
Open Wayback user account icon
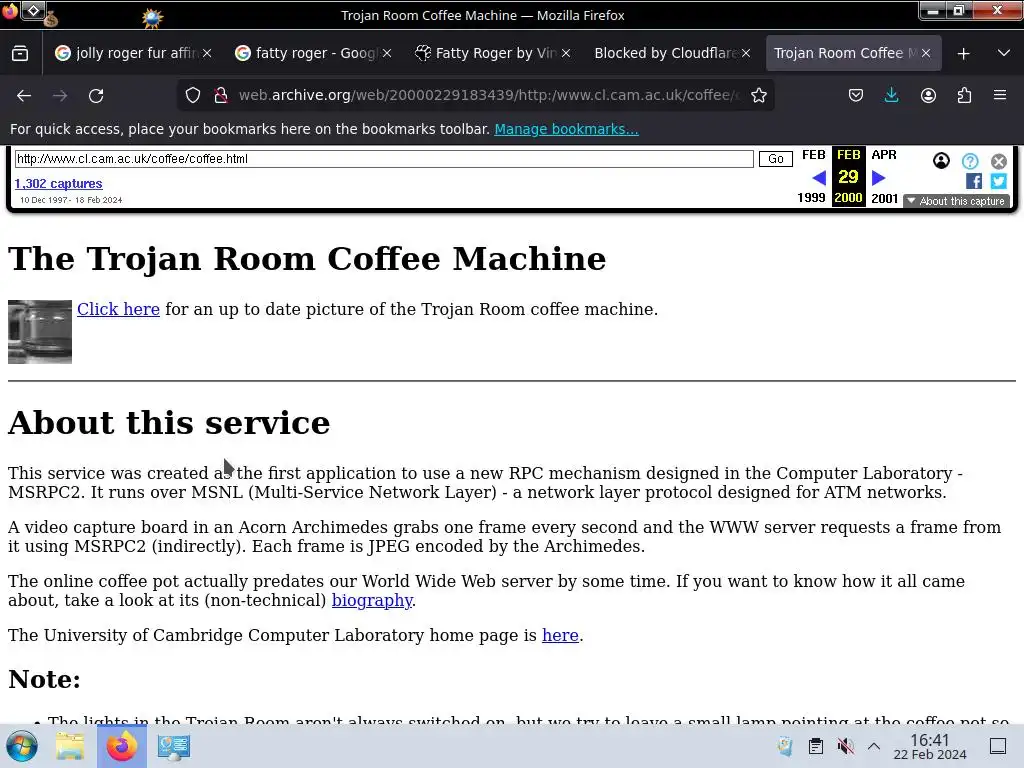click(941, 161)
